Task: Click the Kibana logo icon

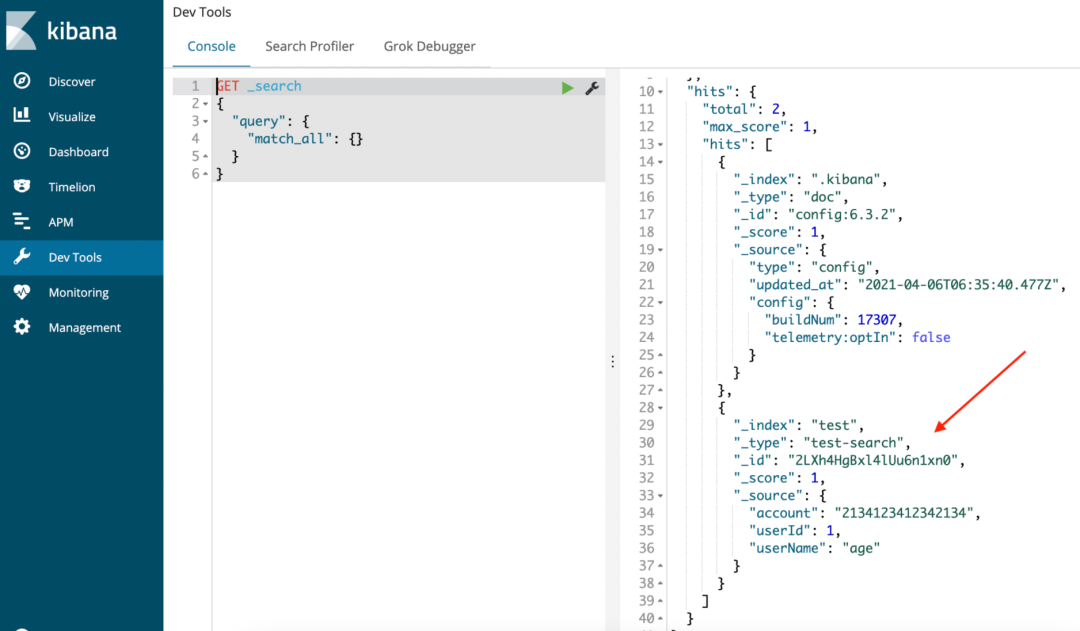Action: [21, 30]
